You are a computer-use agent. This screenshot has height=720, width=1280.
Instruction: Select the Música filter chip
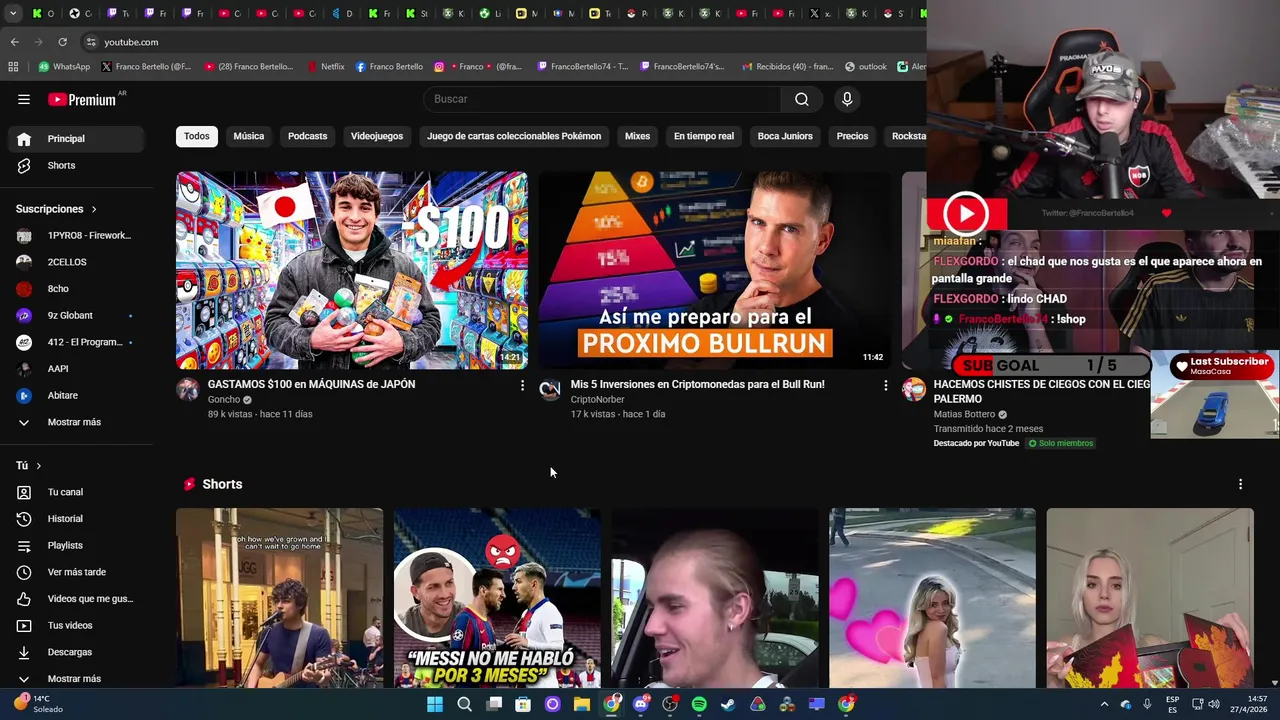249,136
